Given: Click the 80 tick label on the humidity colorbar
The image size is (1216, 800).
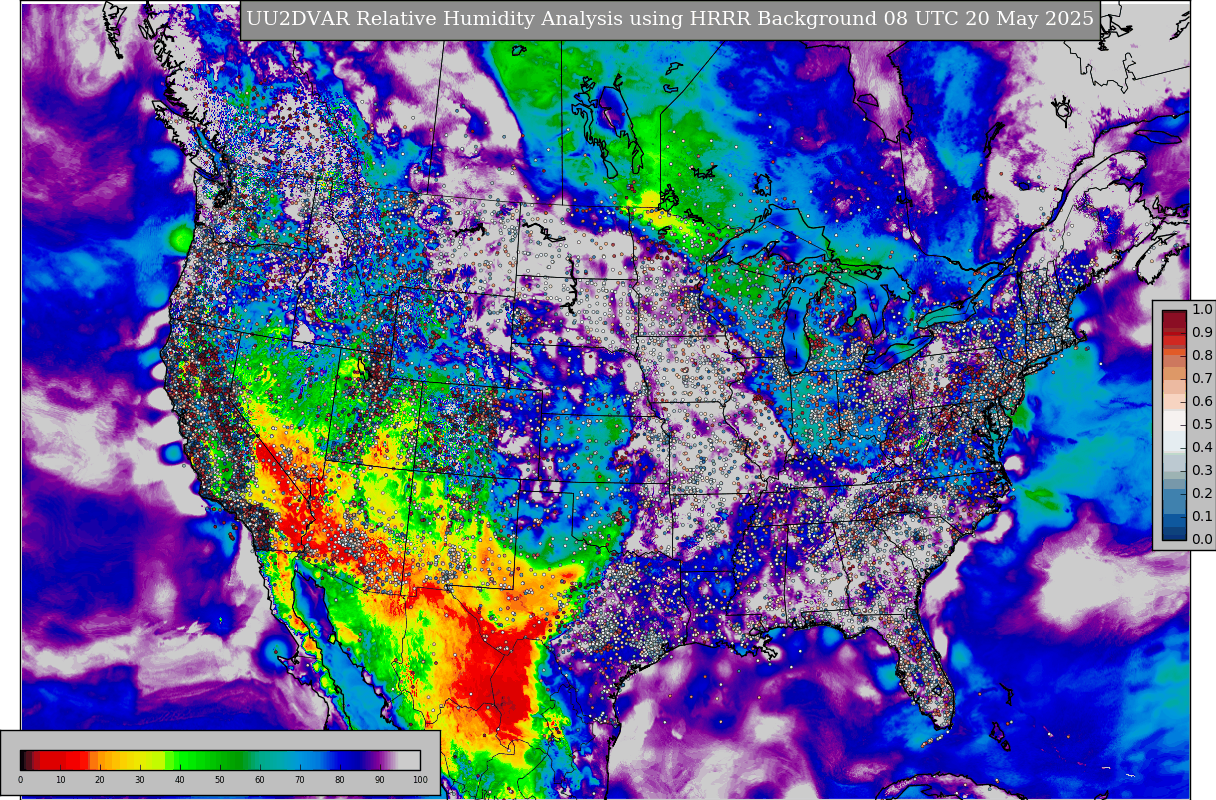Looking at the screenshot, I should click(x=340, y=780).
